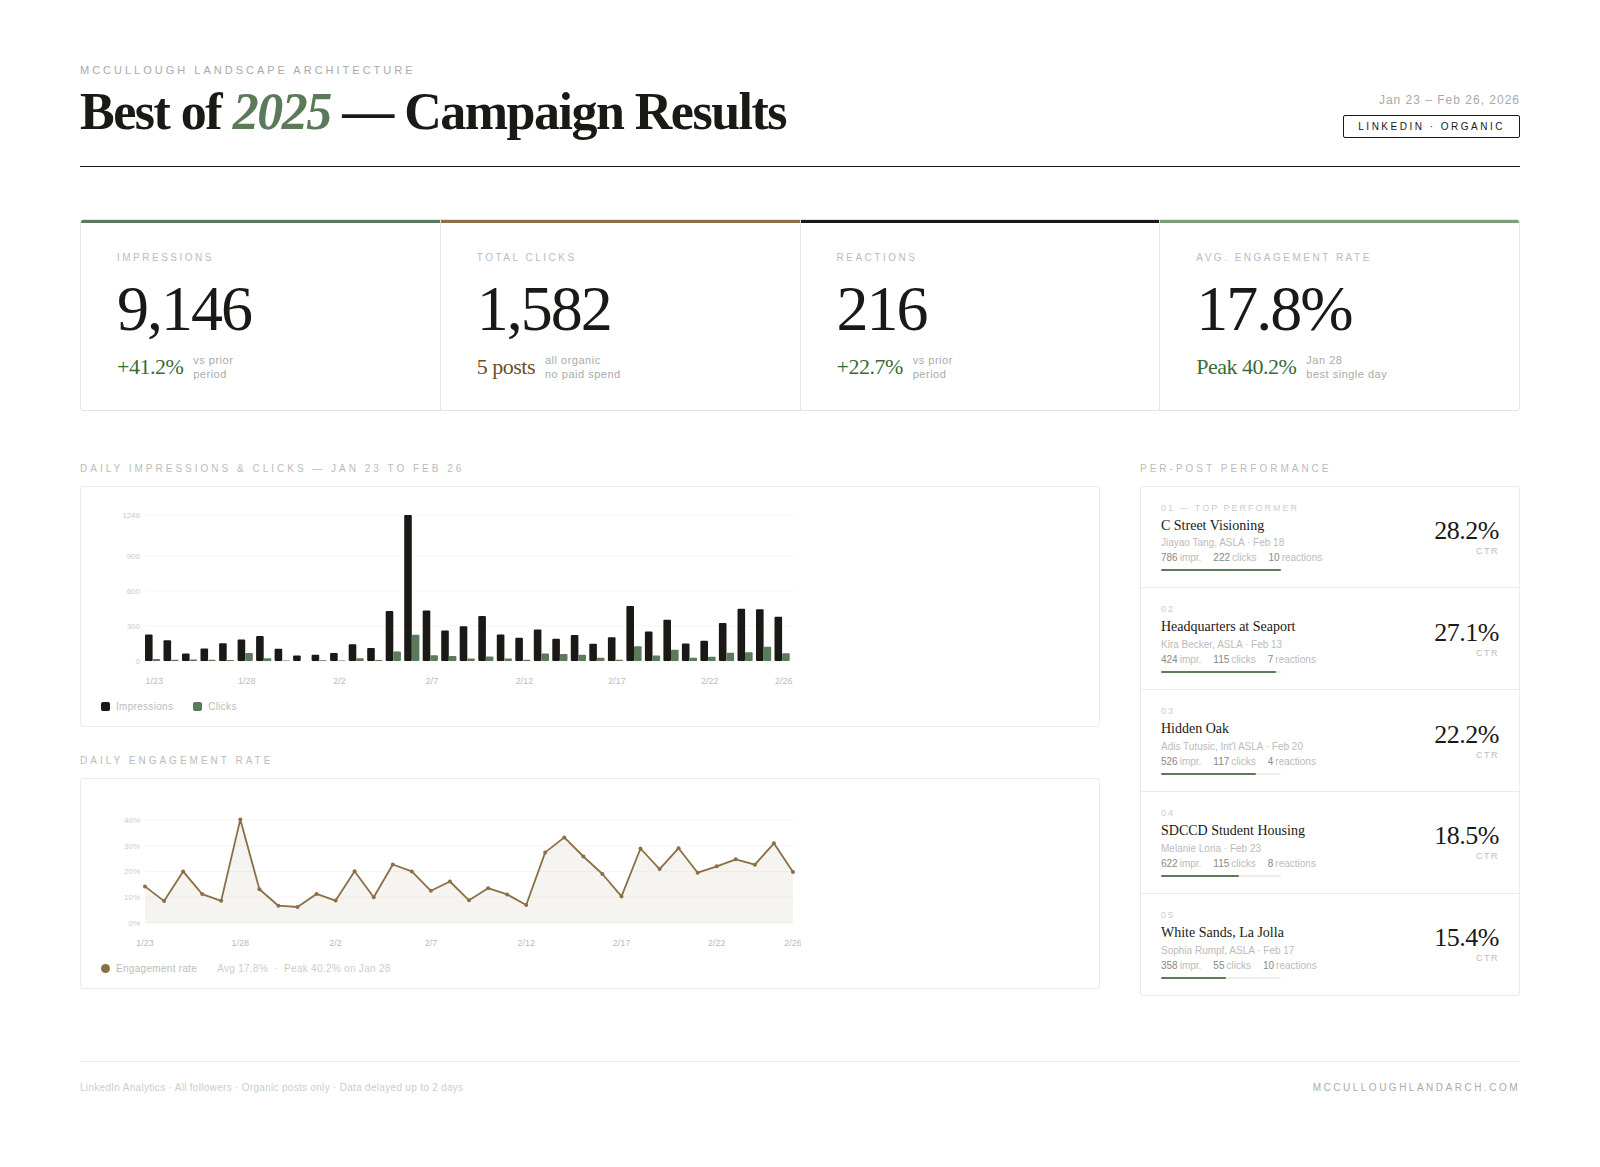
Task: Toggle the Impressions legend swatch
Action: [105, 707]
